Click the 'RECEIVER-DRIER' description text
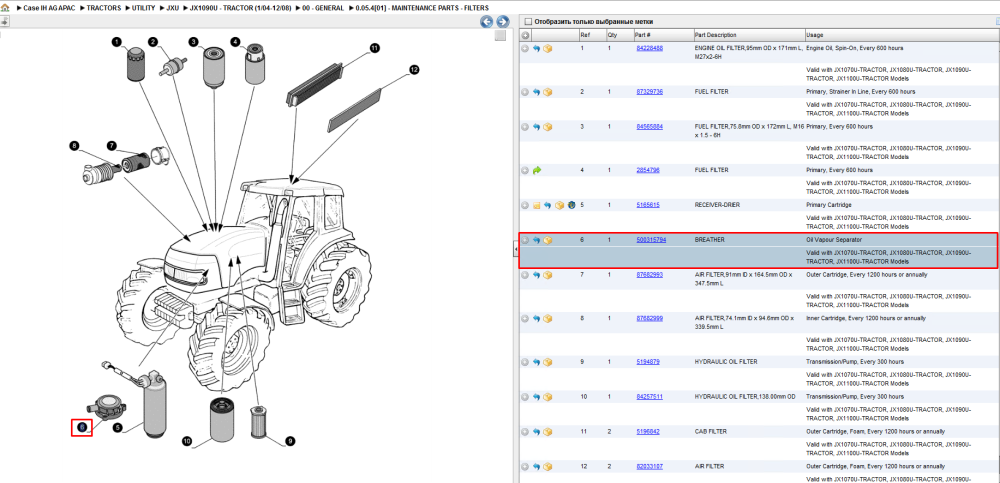The image size is (1000, 483). pos(716,205)
